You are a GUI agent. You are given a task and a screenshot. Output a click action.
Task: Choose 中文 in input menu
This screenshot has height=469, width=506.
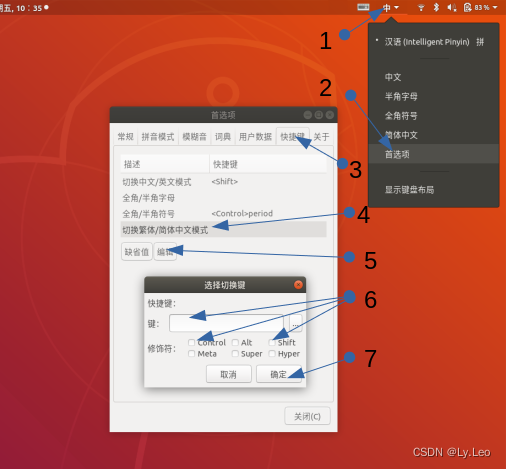click(x=433, y=77)
